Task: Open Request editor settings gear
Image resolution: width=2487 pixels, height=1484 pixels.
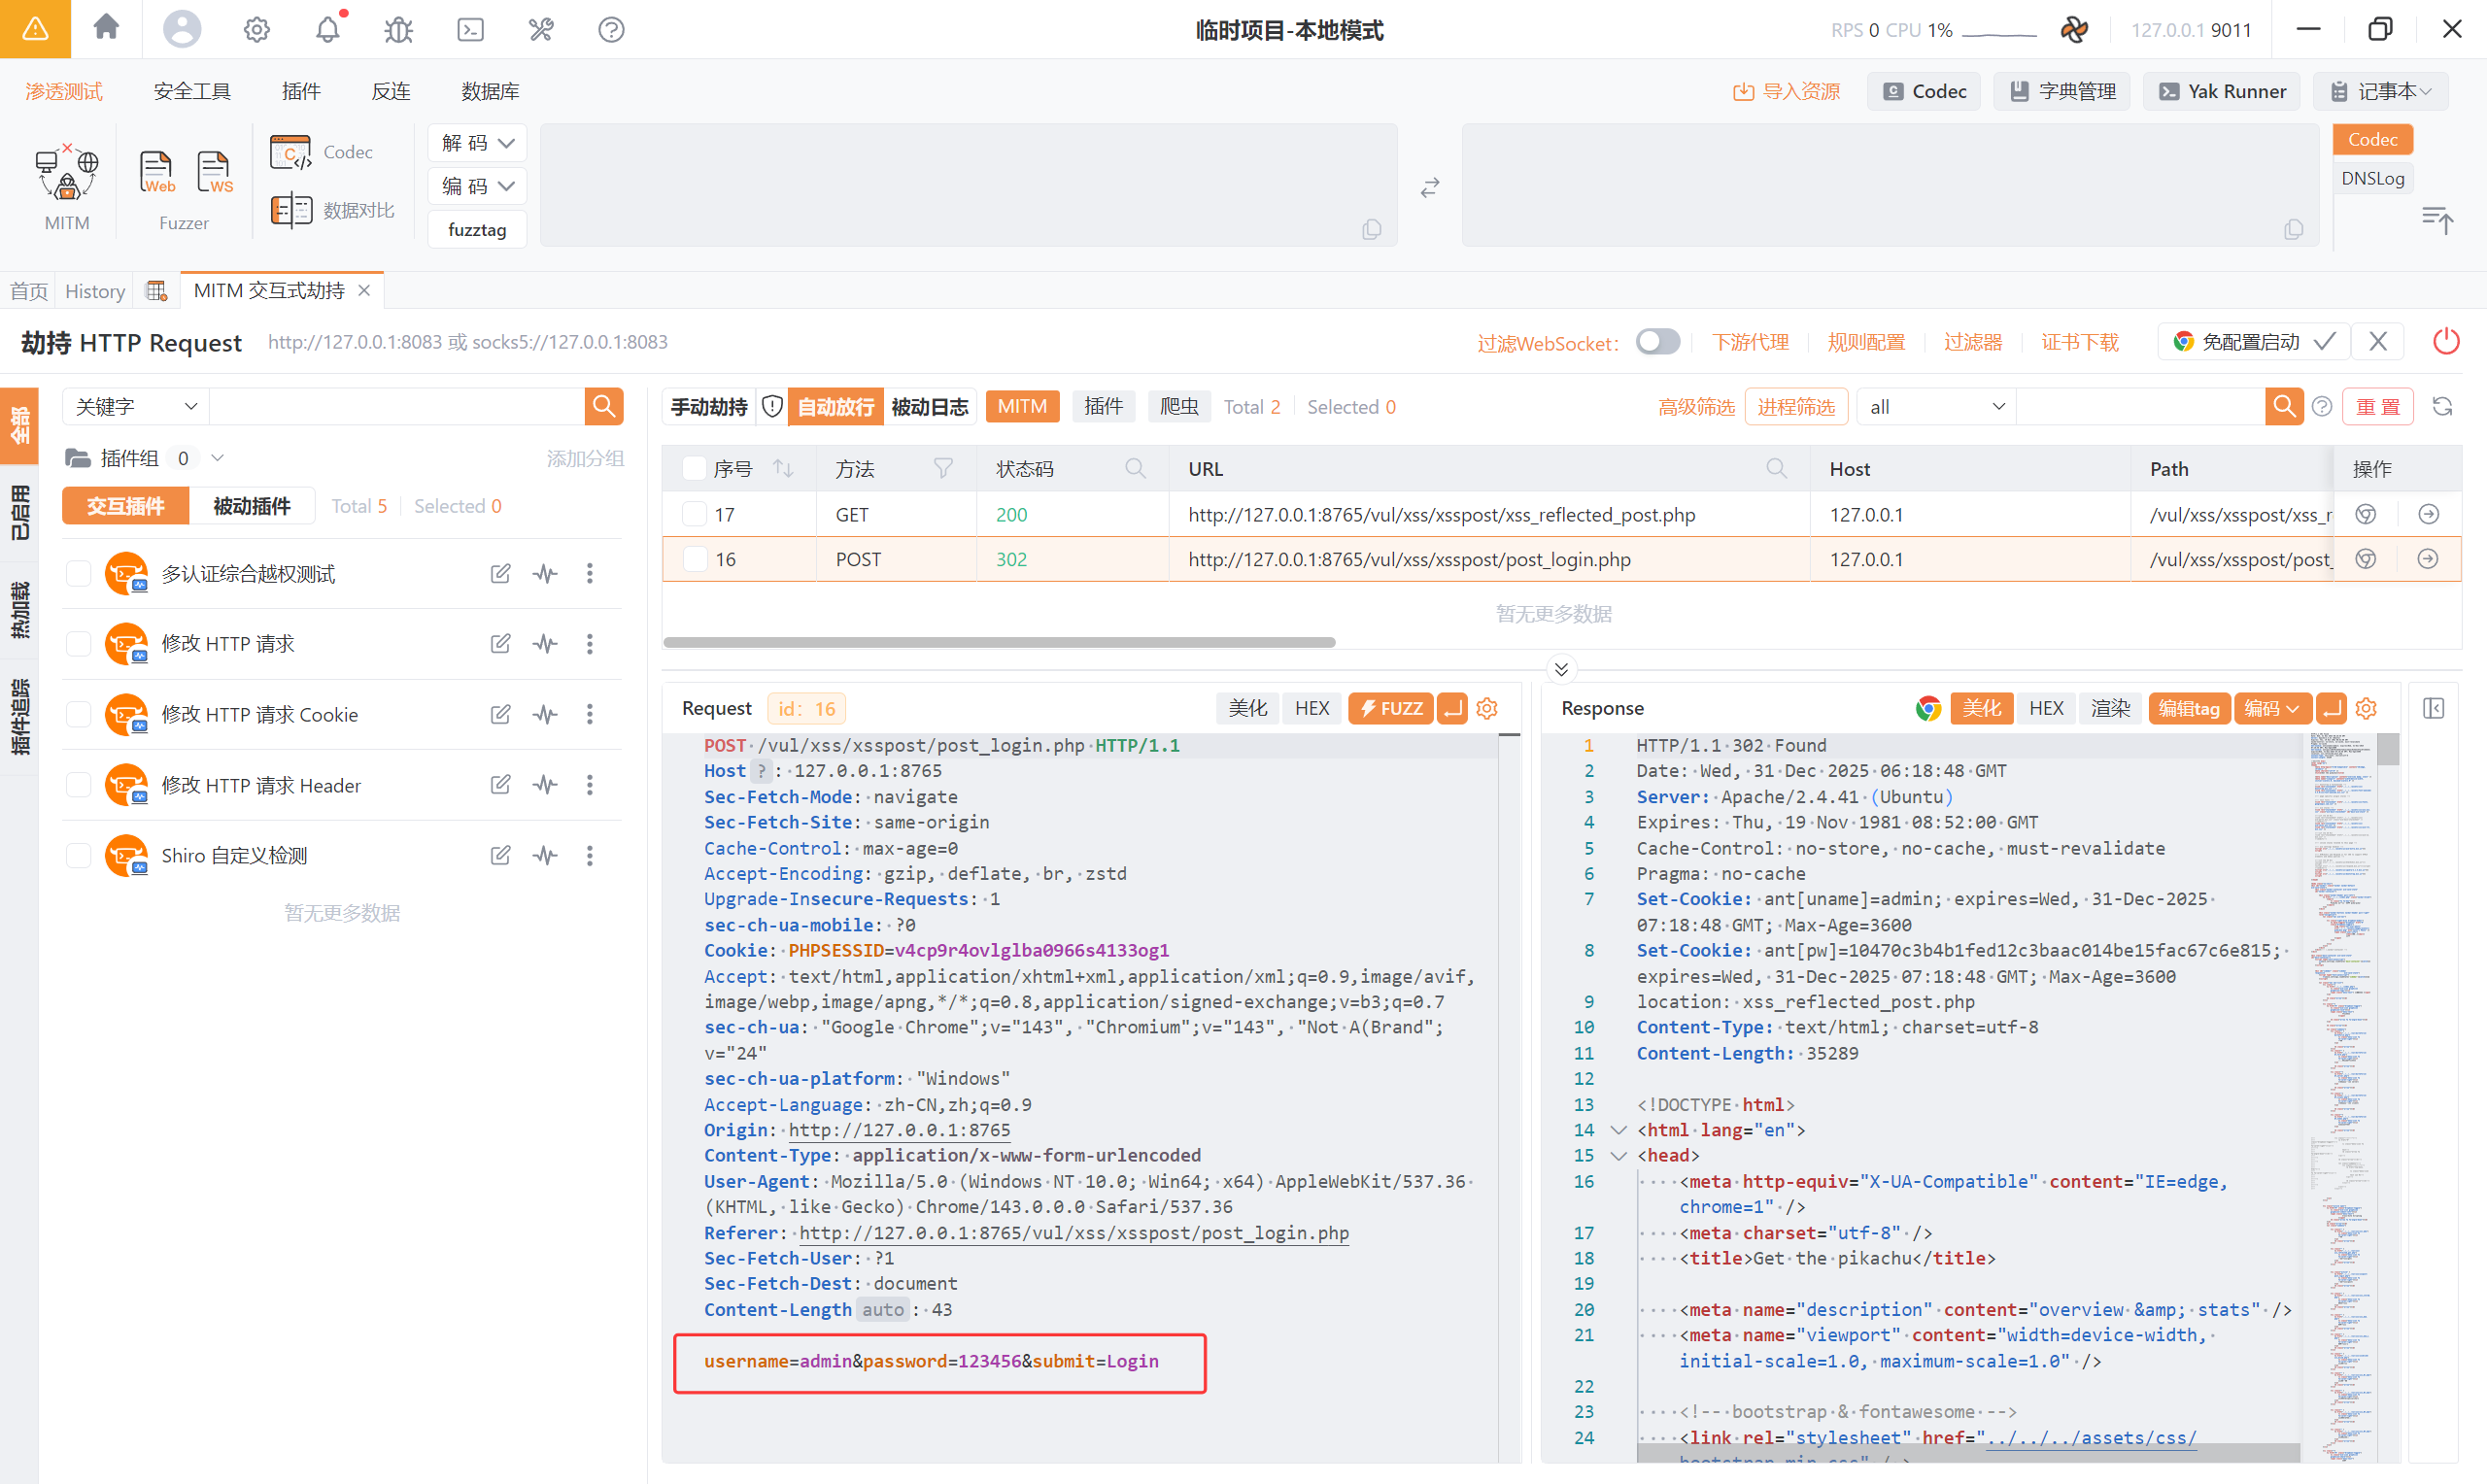Action: pyautogui.click(x=1487, y=709)
